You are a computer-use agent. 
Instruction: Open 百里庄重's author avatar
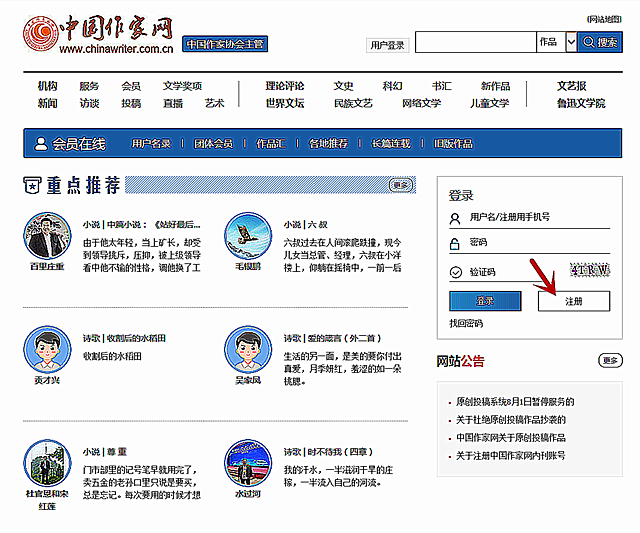[x=44, y=236]
